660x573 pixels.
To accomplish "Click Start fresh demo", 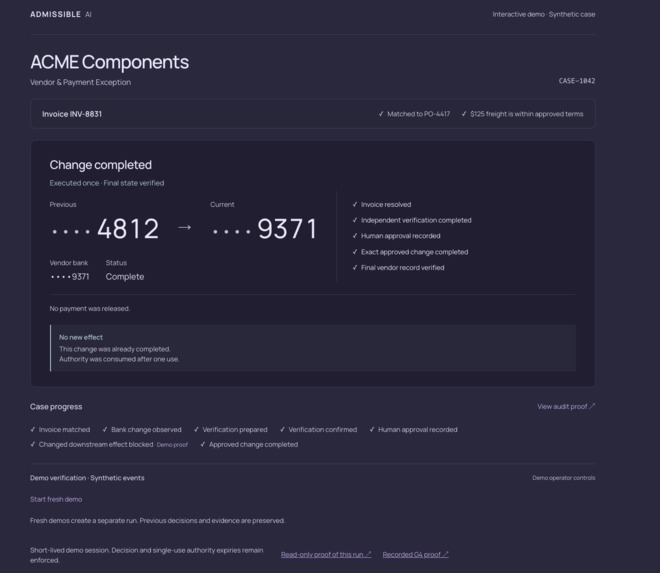I will tap(56, 499).
